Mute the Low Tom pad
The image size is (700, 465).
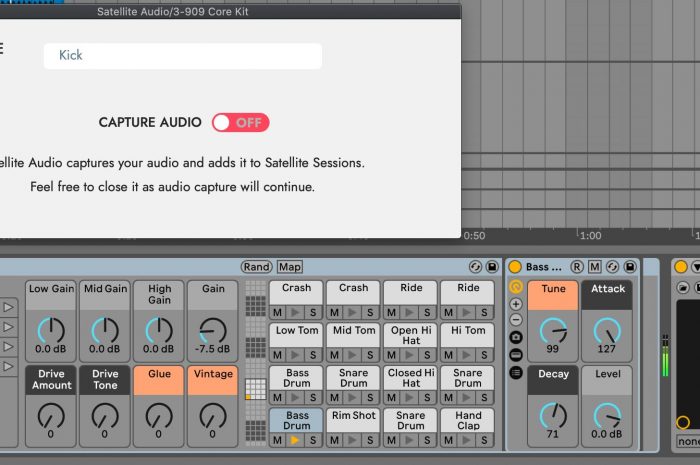point(277,355)
